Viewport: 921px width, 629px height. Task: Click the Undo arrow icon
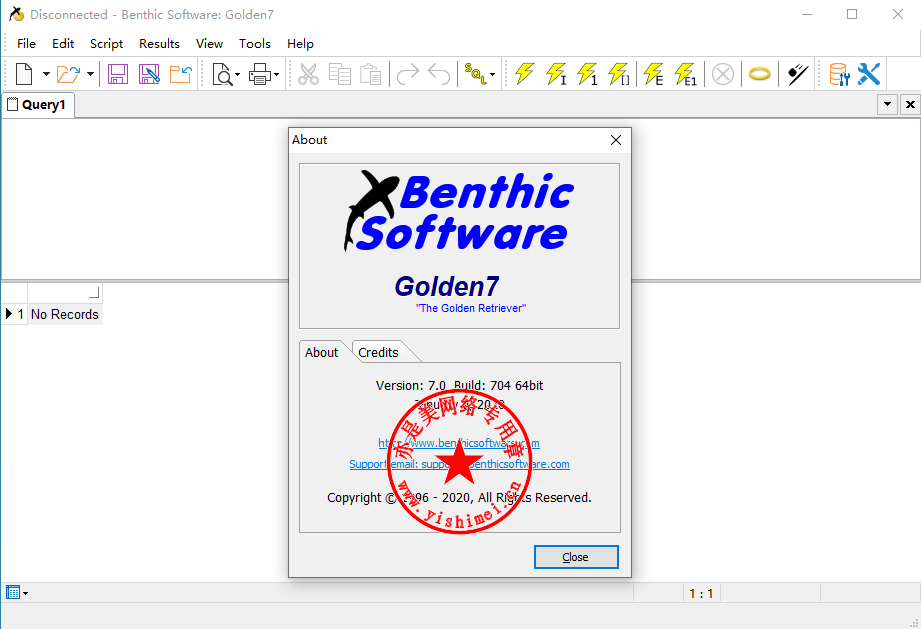point(439,74)
